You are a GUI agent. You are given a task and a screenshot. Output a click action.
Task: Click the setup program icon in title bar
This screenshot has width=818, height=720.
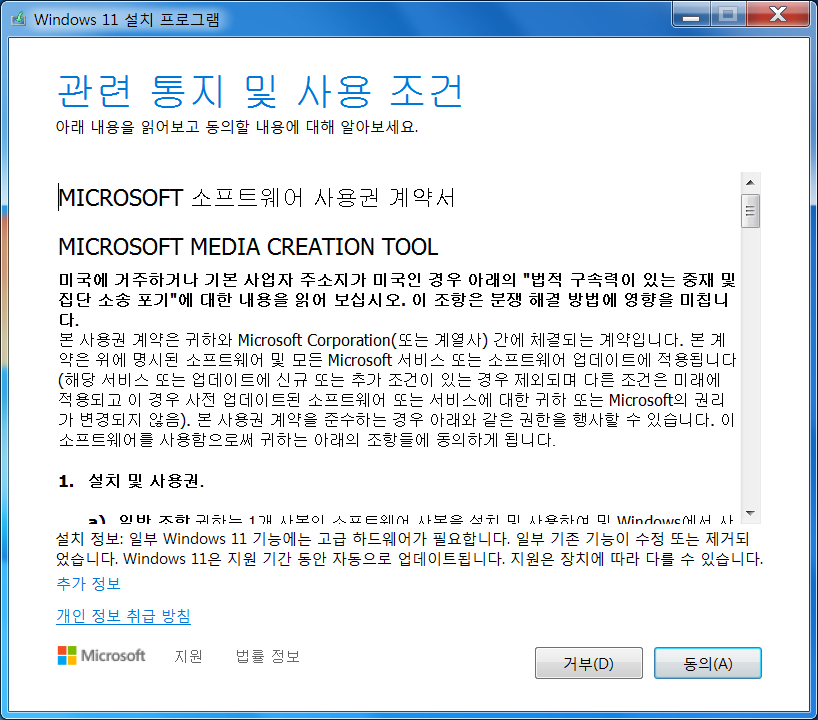coord(19,19)
